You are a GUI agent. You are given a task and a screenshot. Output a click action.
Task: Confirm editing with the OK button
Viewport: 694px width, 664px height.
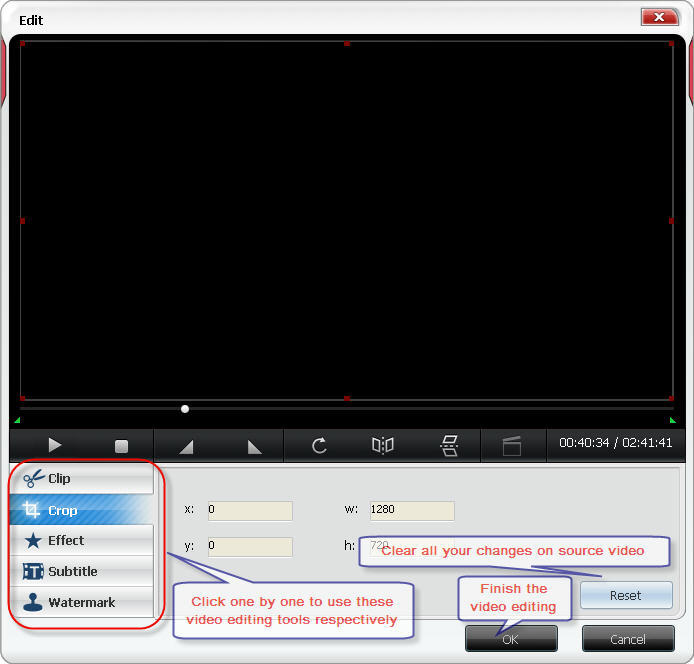(x=511, y=639)
